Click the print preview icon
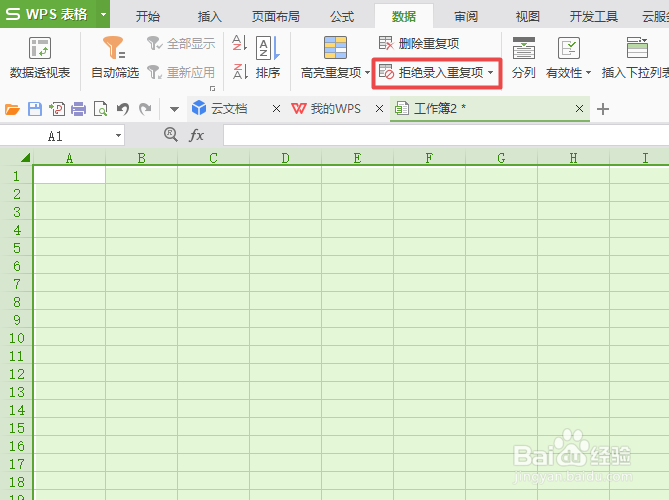 coord(101,109)
